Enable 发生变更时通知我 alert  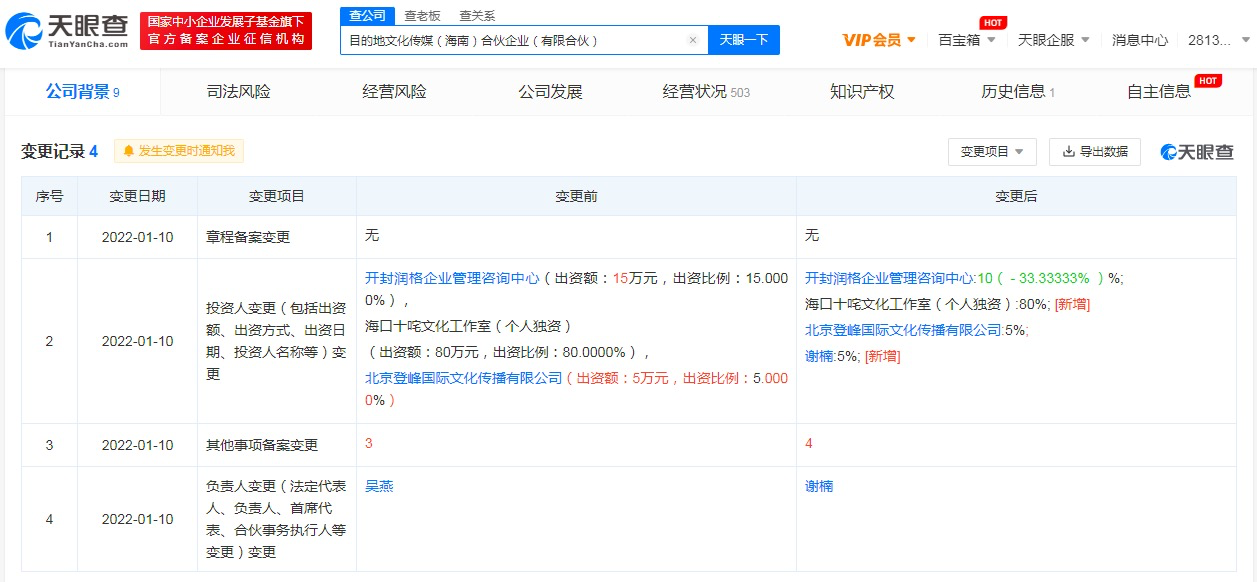[179, 151]
